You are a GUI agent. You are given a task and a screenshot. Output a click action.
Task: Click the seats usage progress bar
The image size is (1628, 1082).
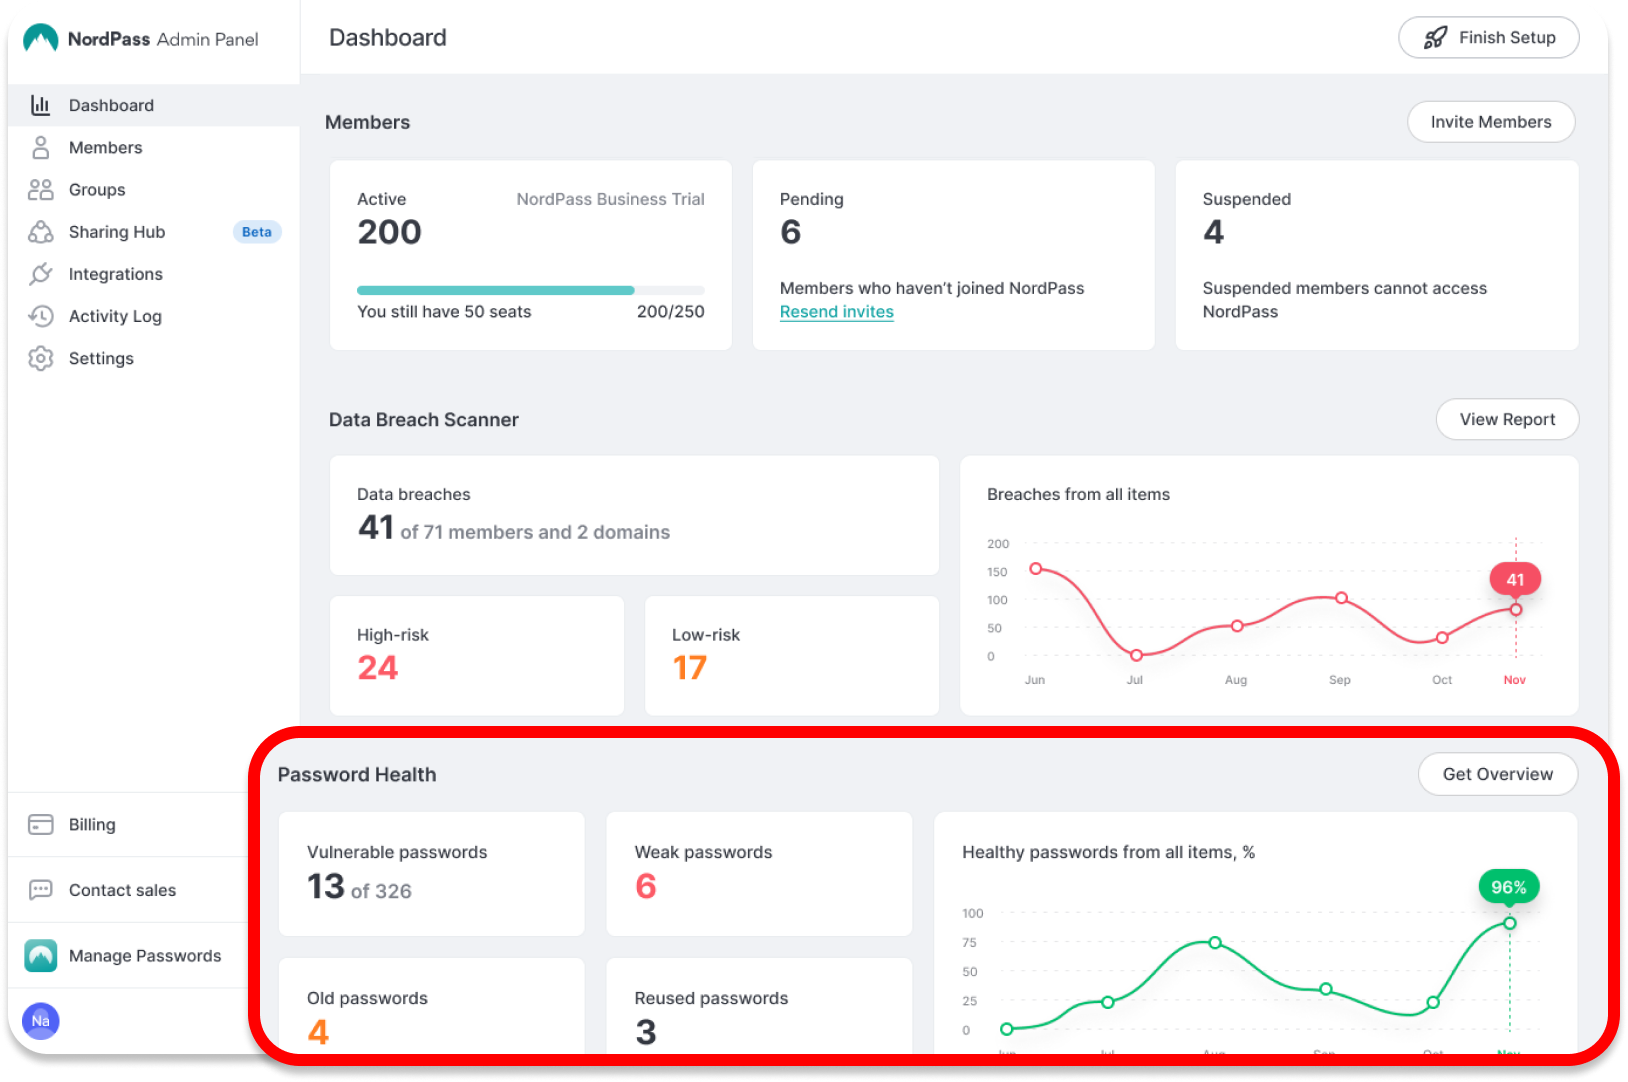(x=531, y=290)
